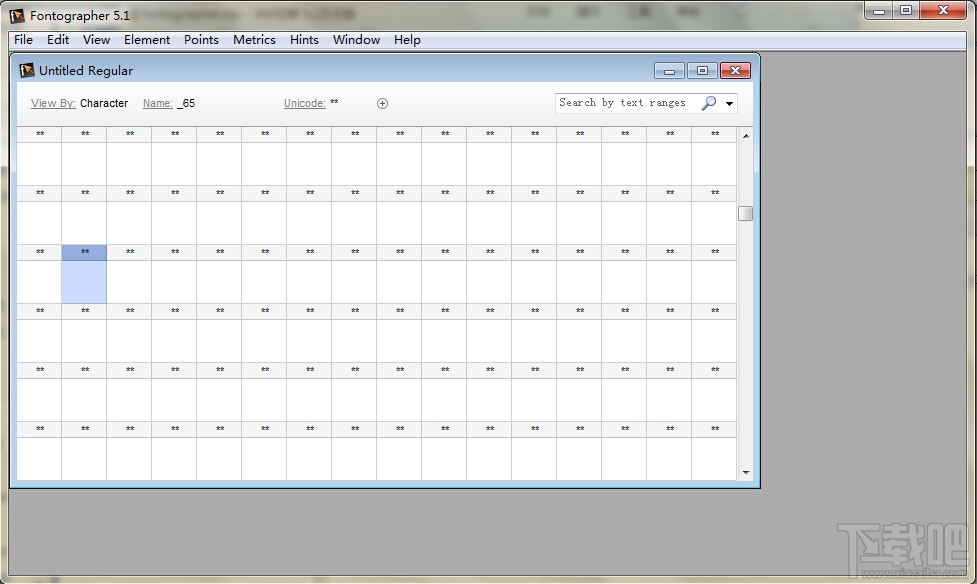Open the Hints menu

(304, 40)
